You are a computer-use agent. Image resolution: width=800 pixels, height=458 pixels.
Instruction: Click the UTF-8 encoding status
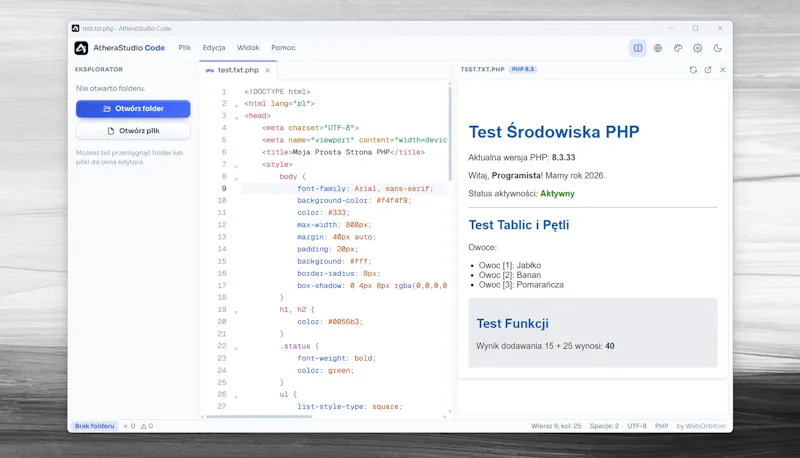(x=637, y=426)
